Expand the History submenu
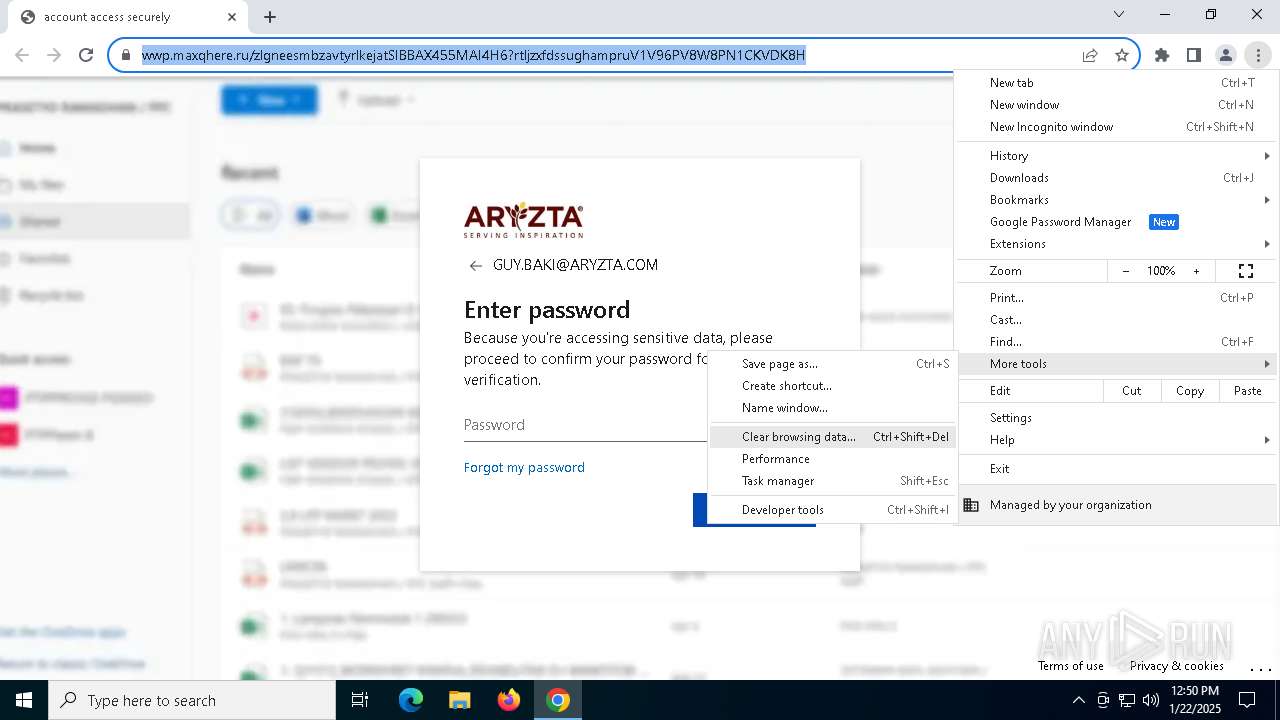Viewport: 1280px width, 720px height. pos(1116,156)
